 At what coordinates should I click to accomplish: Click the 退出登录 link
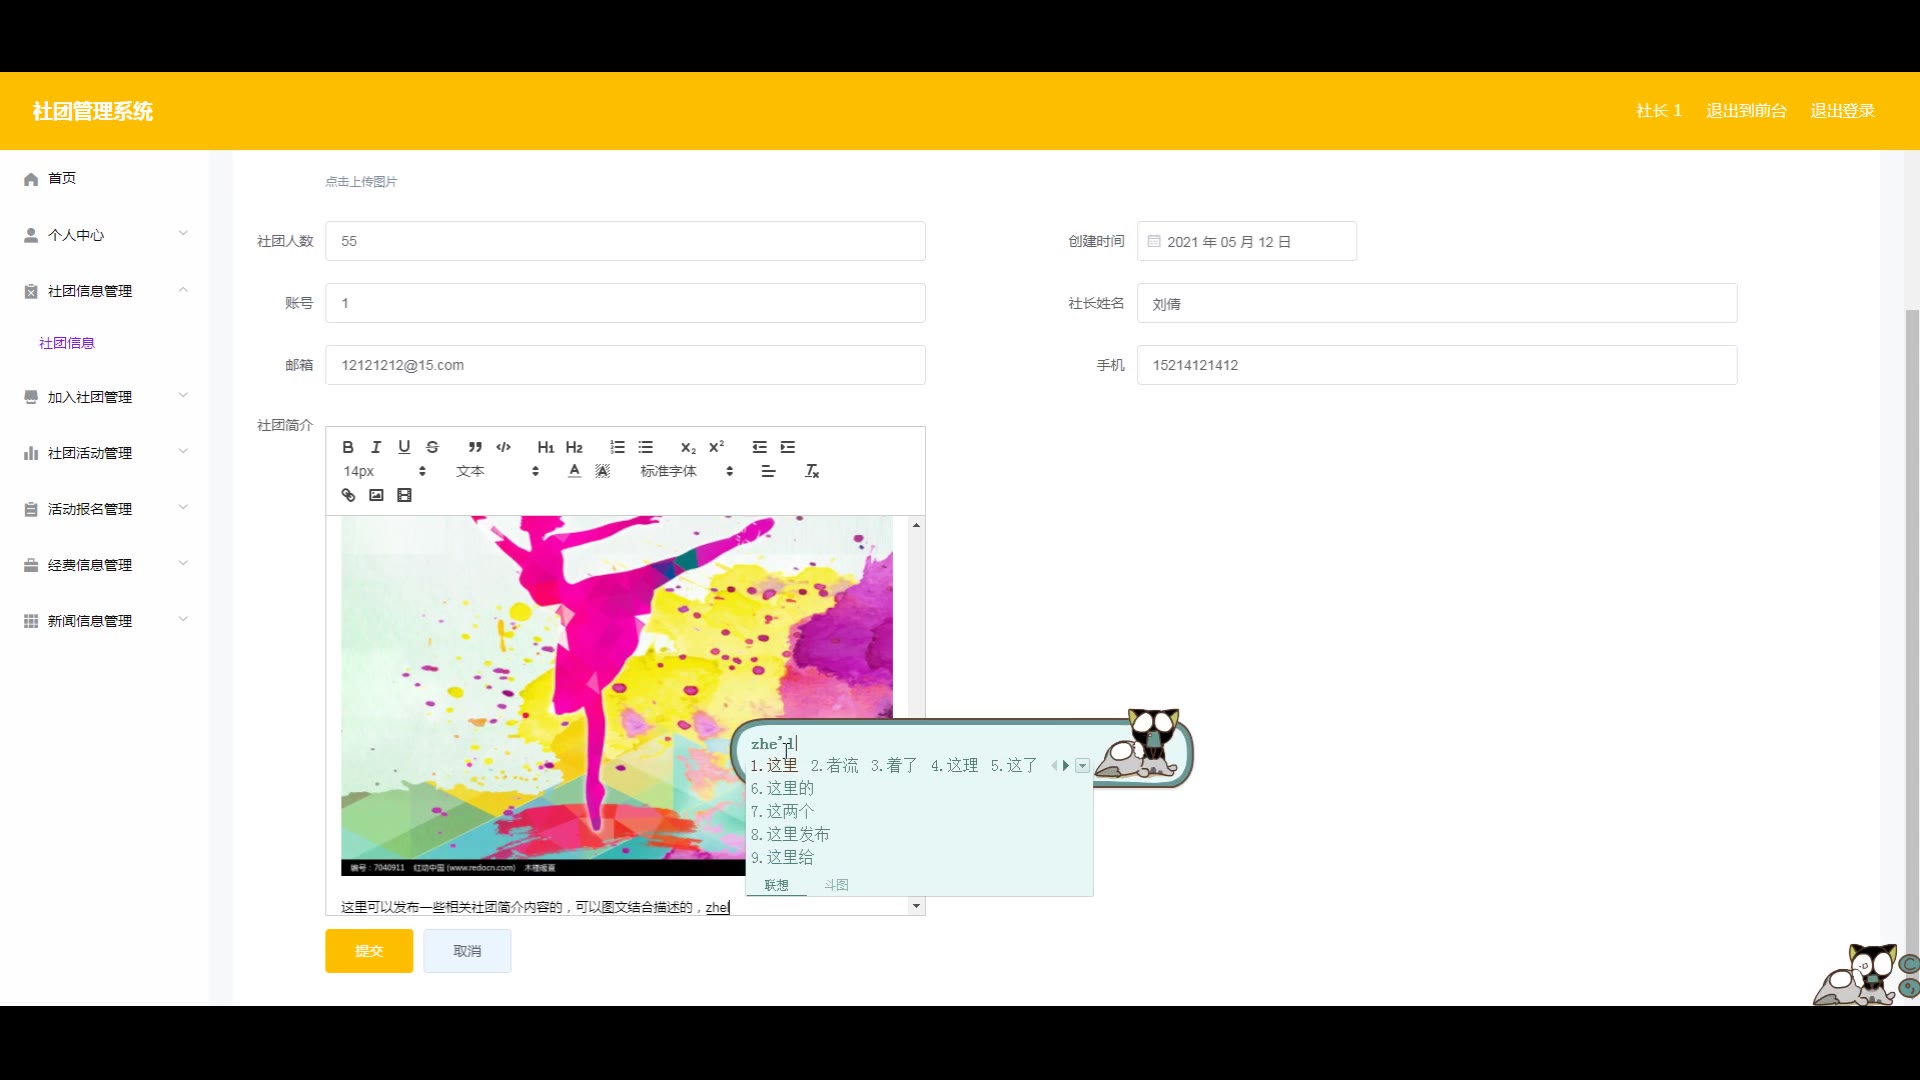coord(1841,111)
